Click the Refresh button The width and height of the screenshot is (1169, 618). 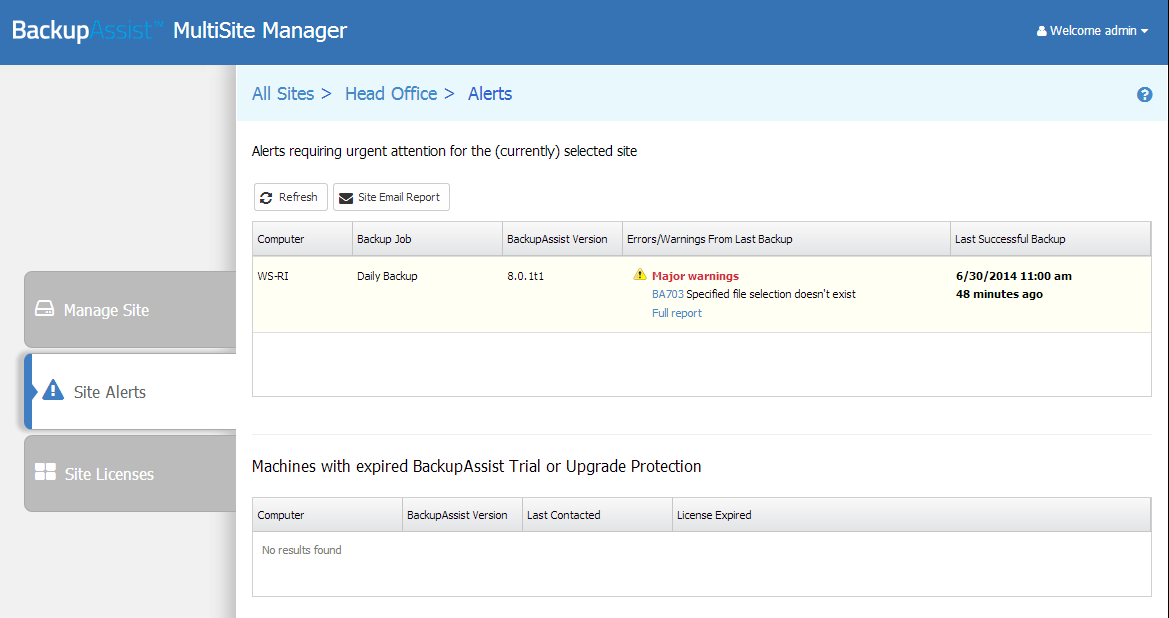point(291,197)
